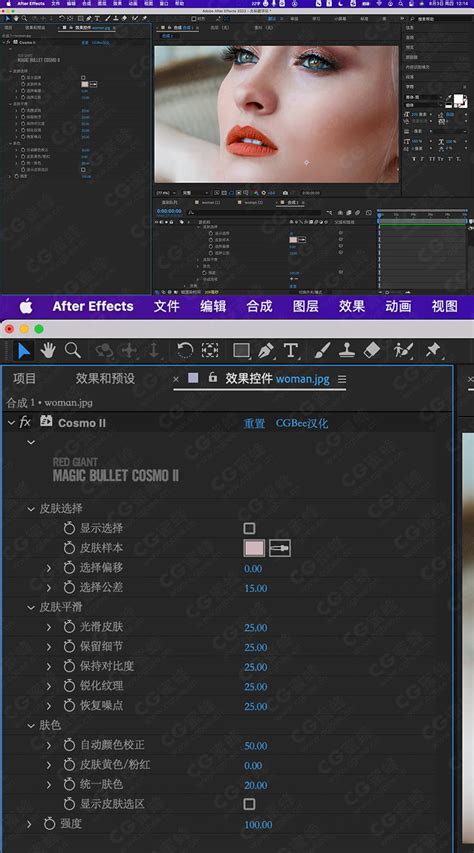474x853 pixels.
Task: Toggle stopwatch for enlarged 锐化纹理 row
Action: [x=69, y=686]
